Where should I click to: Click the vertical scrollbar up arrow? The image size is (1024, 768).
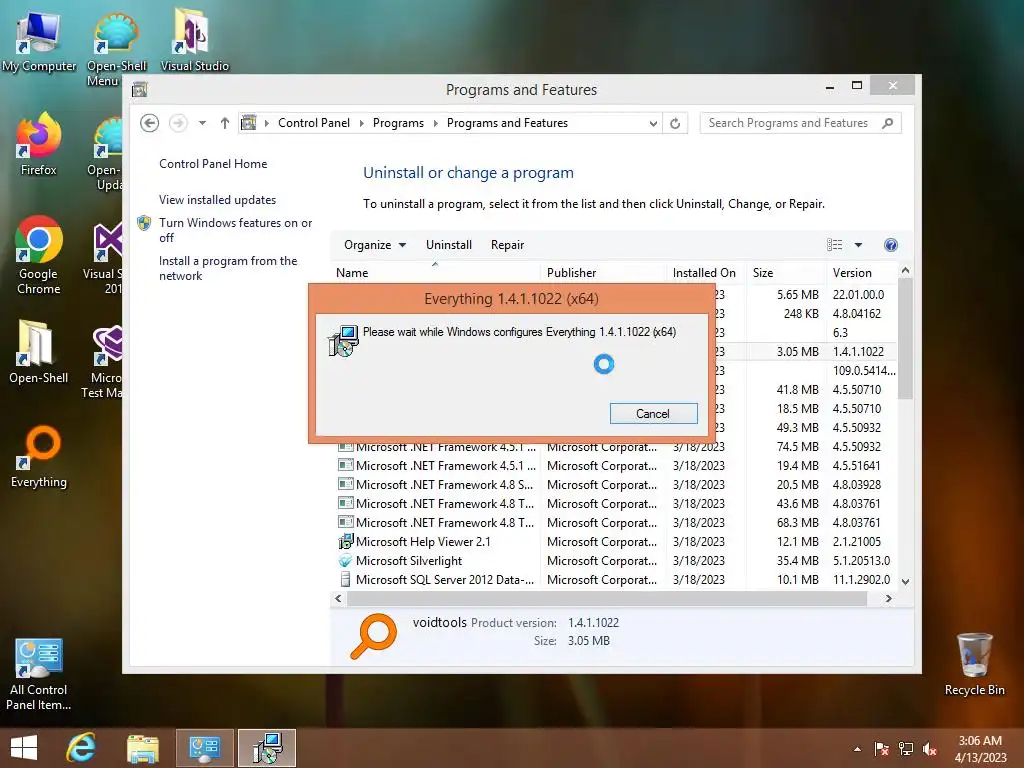click(x=905, y=270)
